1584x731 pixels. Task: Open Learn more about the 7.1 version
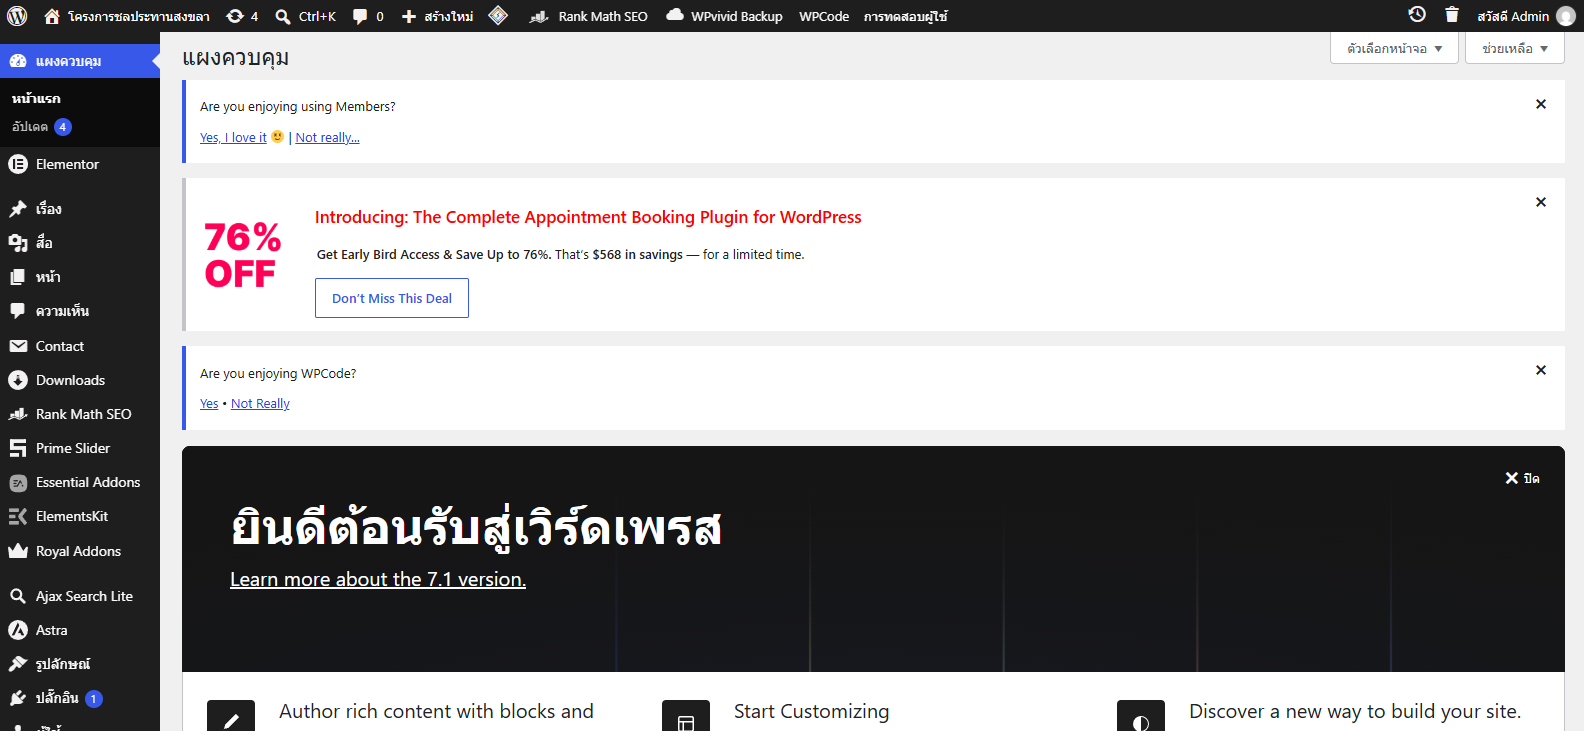pos(378,579)
